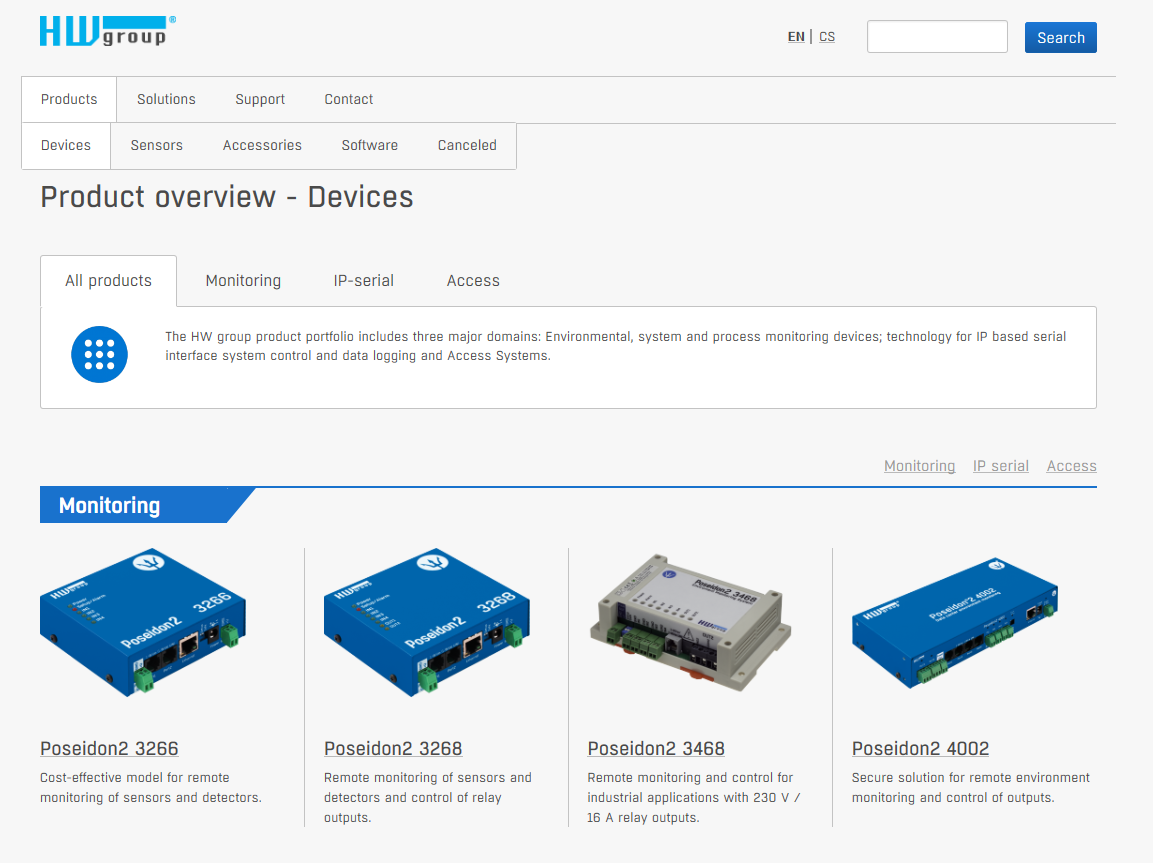
Task: Click the blue grid all-products icon
Action: point(99,354)
